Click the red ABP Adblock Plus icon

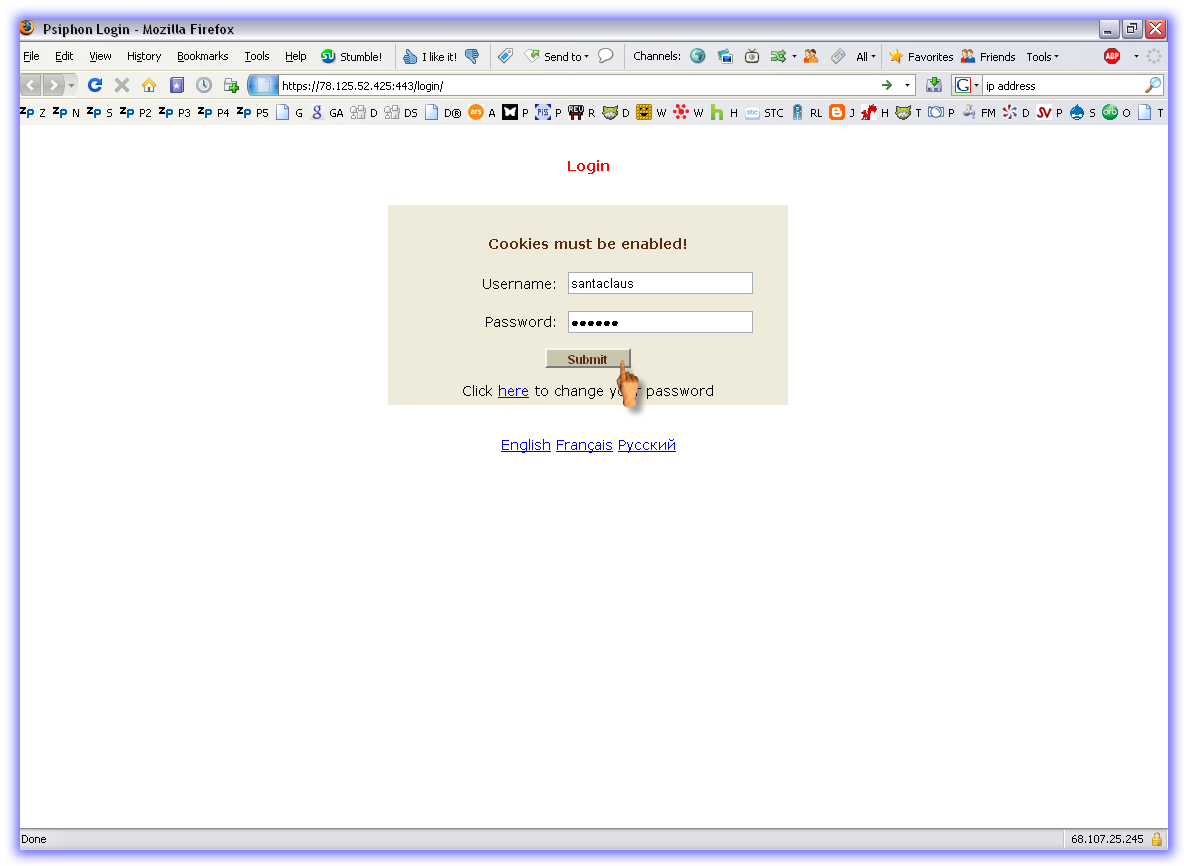point(1112,56)
